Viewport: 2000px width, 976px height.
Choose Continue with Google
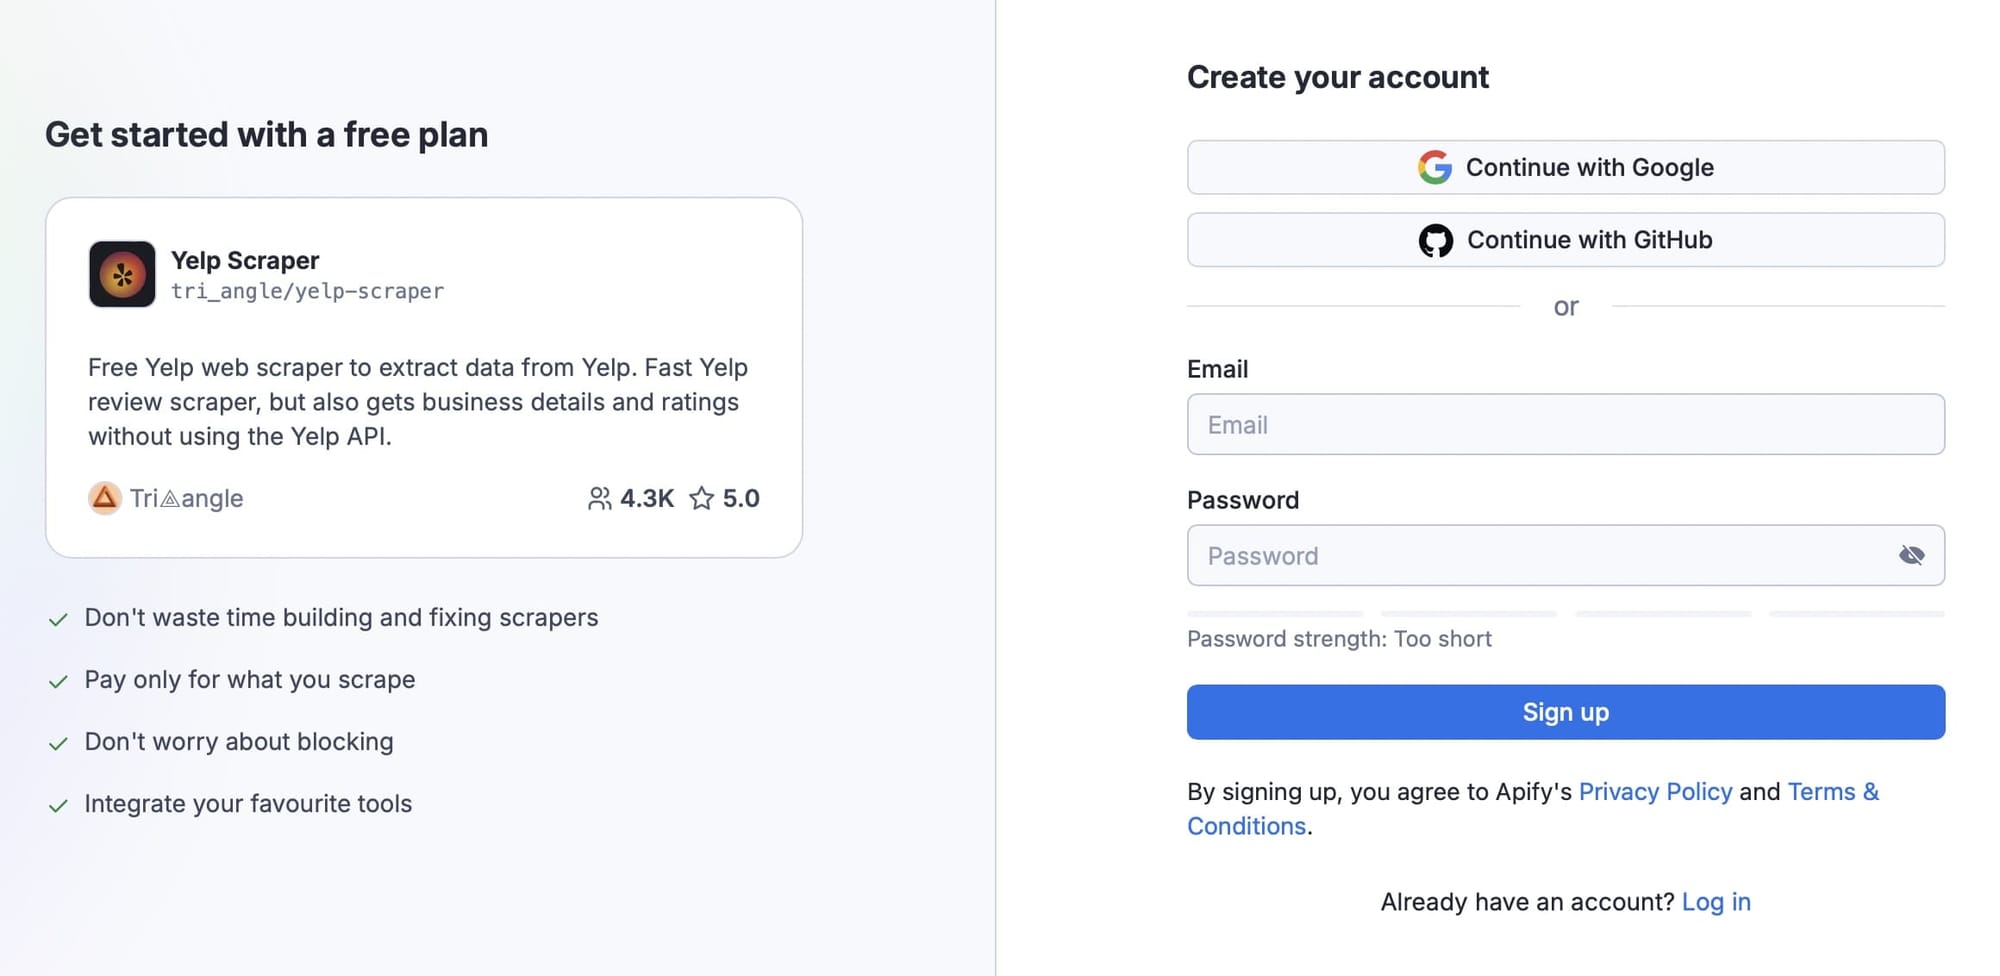[1565, 167]
